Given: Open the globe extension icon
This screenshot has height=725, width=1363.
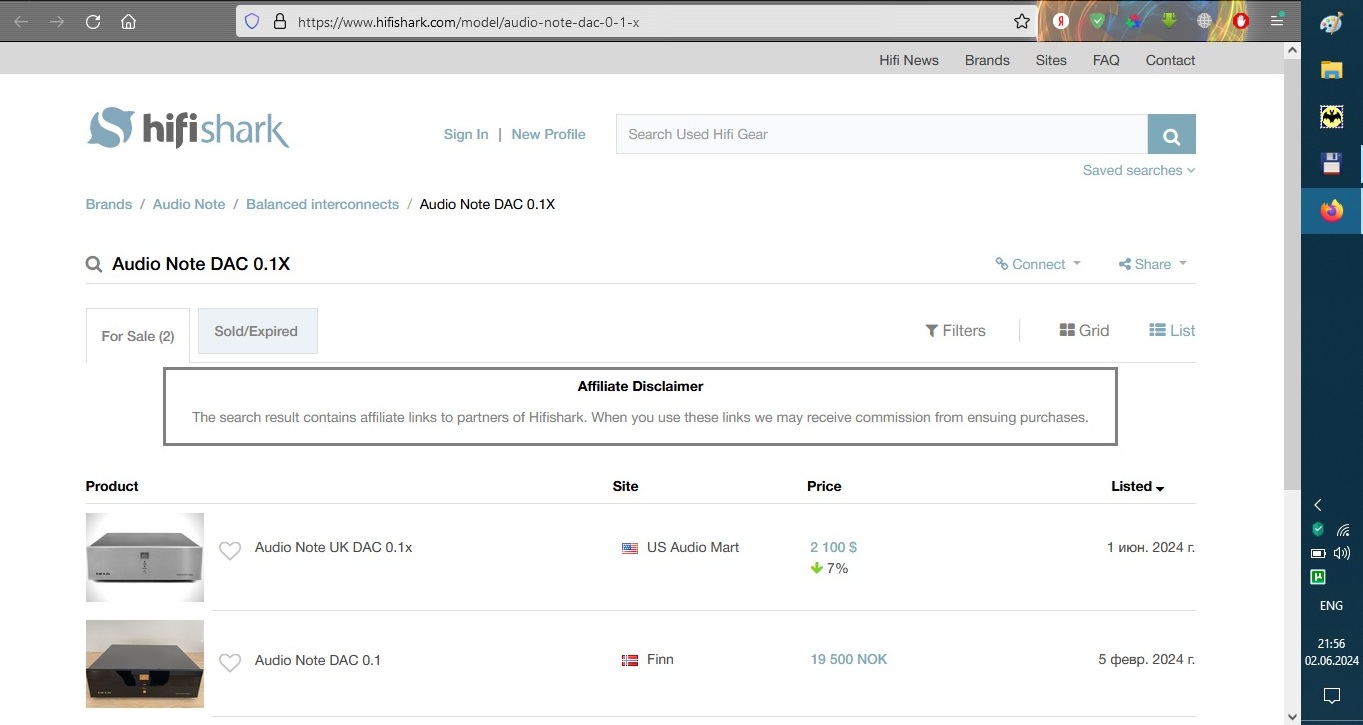Looking at the screenshot, I should tap(1205, 20).
